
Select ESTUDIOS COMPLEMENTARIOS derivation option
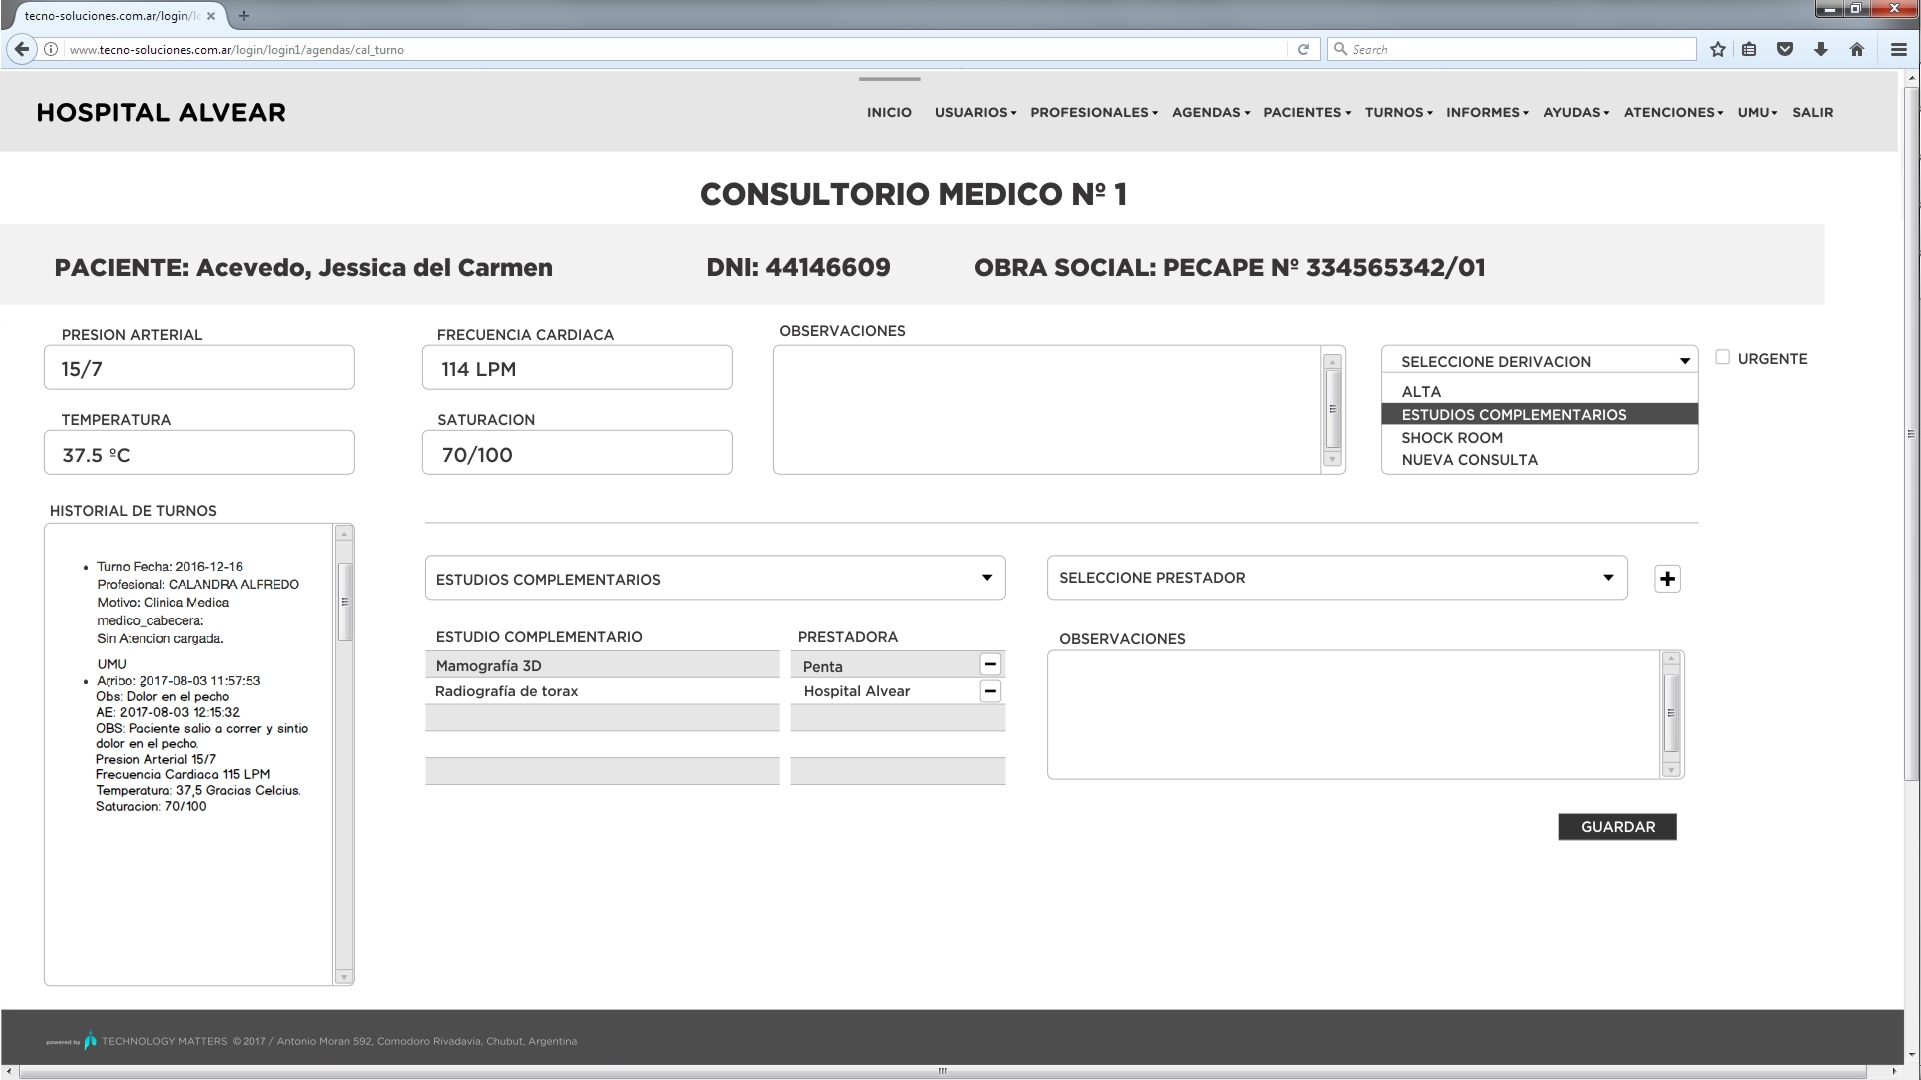click(x=1539, y=414)
